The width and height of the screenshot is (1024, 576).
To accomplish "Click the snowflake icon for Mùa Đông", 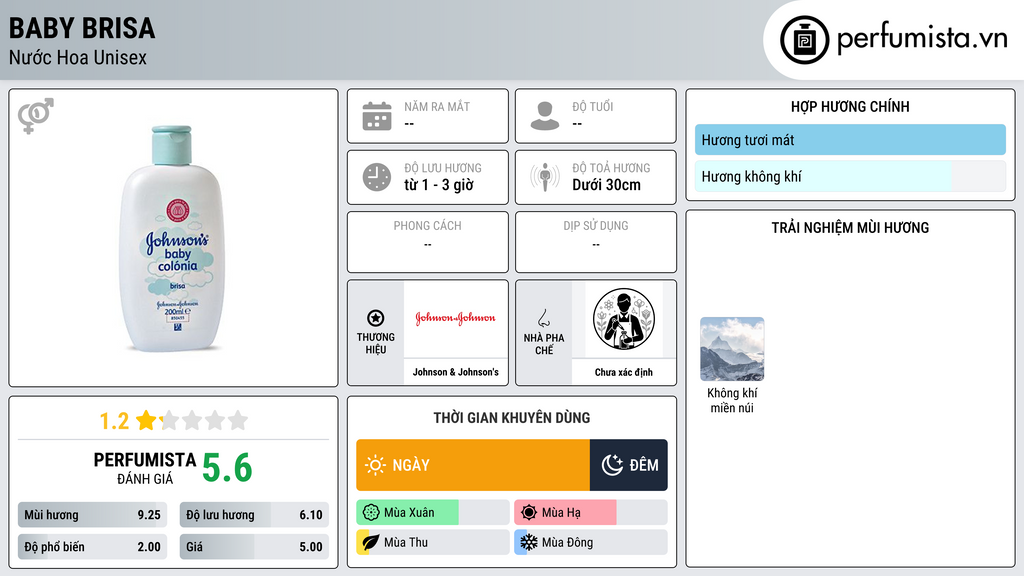I will (x=528, y=542).
